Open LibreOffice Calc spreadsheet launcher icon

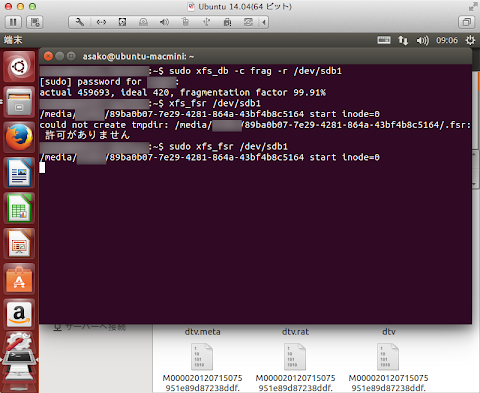pos(19,208)
